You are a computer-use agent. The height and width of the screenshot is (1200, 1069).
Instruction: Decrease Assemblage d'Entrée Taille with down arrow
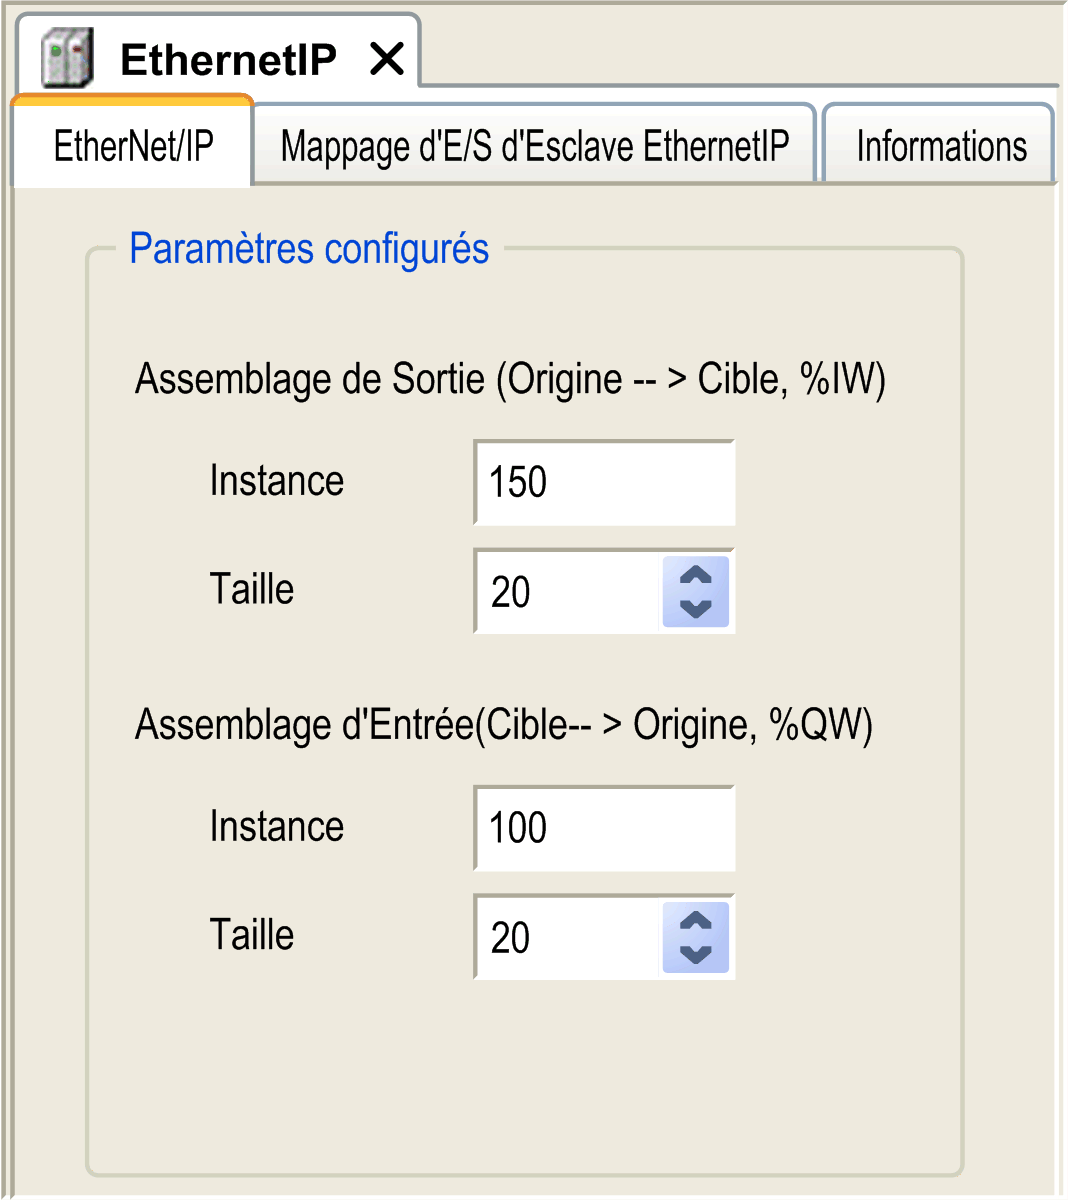click(695, 954)
